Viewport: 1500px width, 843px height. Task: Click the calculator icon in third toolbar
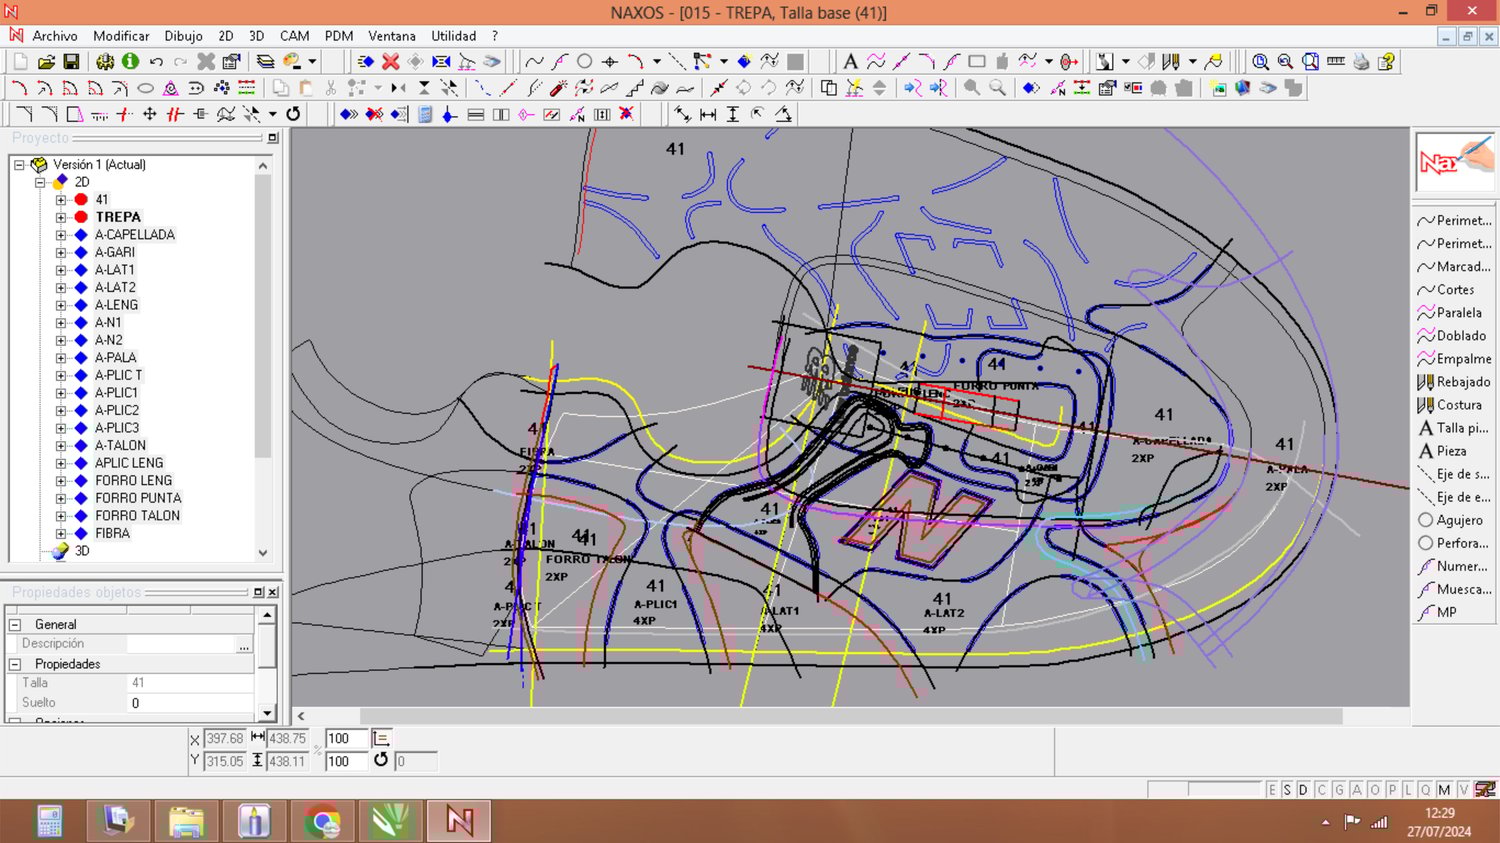(425, 114)
